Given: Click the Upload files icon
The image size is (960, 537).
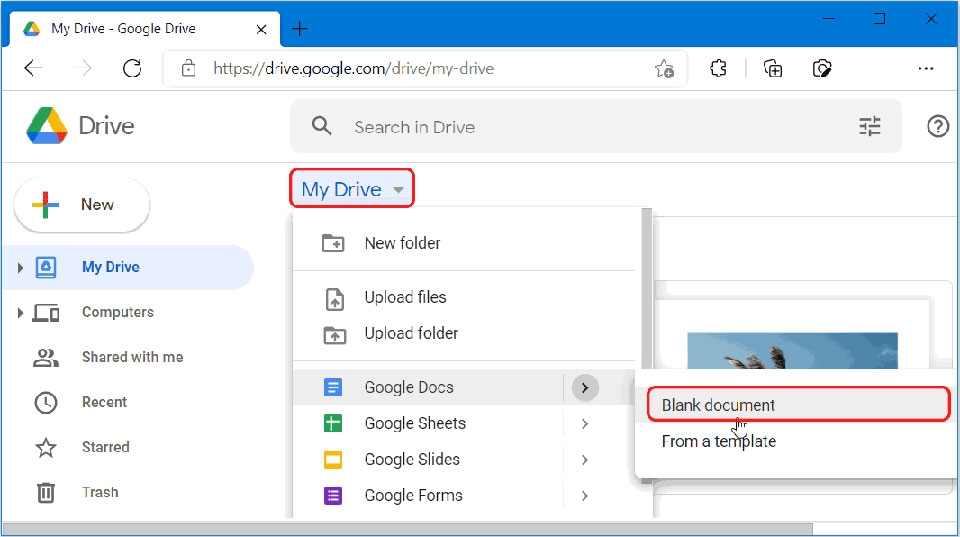Looking at the screenshot, I should pos(334,298).
